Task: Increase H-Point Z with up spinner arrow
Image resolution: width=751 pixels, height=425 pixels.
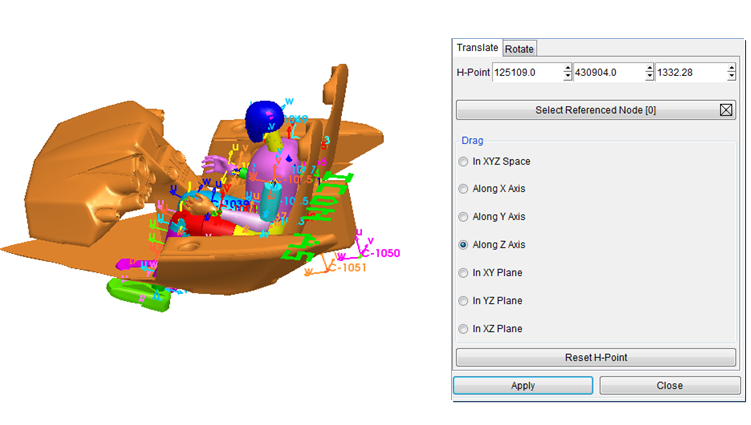Action: click(731, 68)
